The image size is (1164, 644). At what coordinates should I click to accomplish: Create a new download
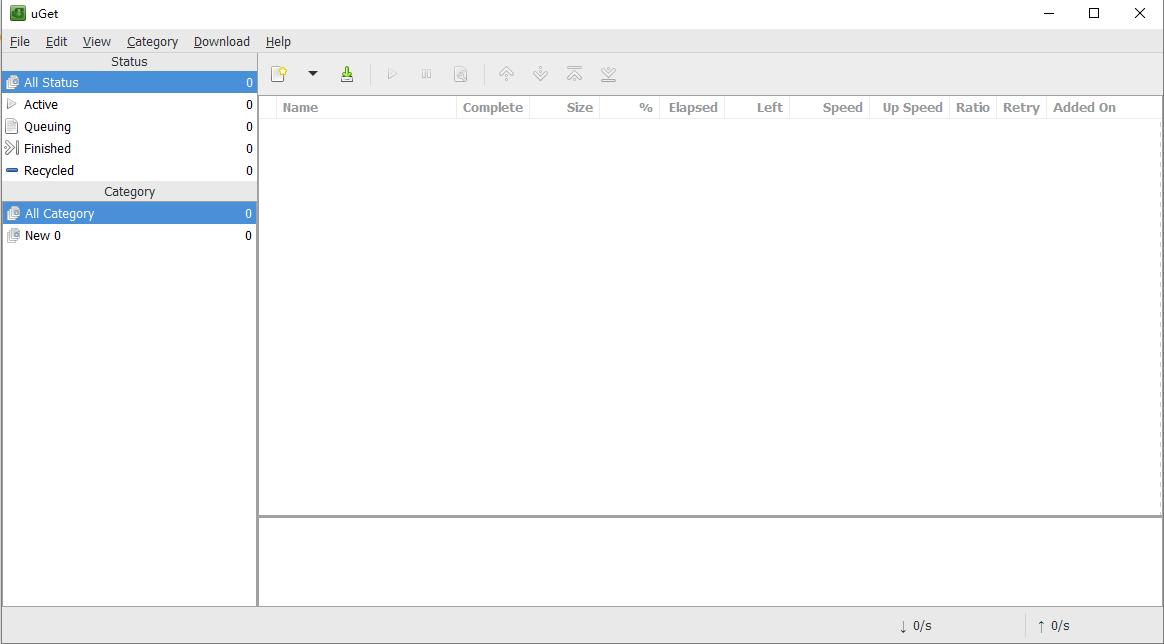point(277,73)
